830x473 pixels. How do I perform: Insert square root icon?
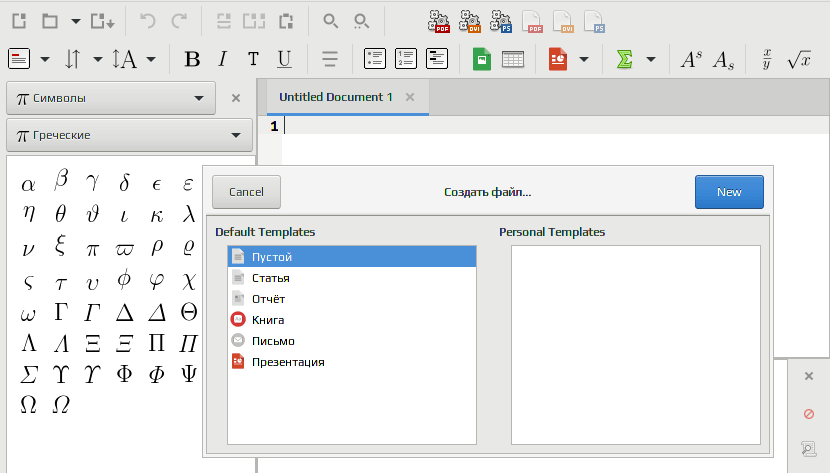click(799, 59)
